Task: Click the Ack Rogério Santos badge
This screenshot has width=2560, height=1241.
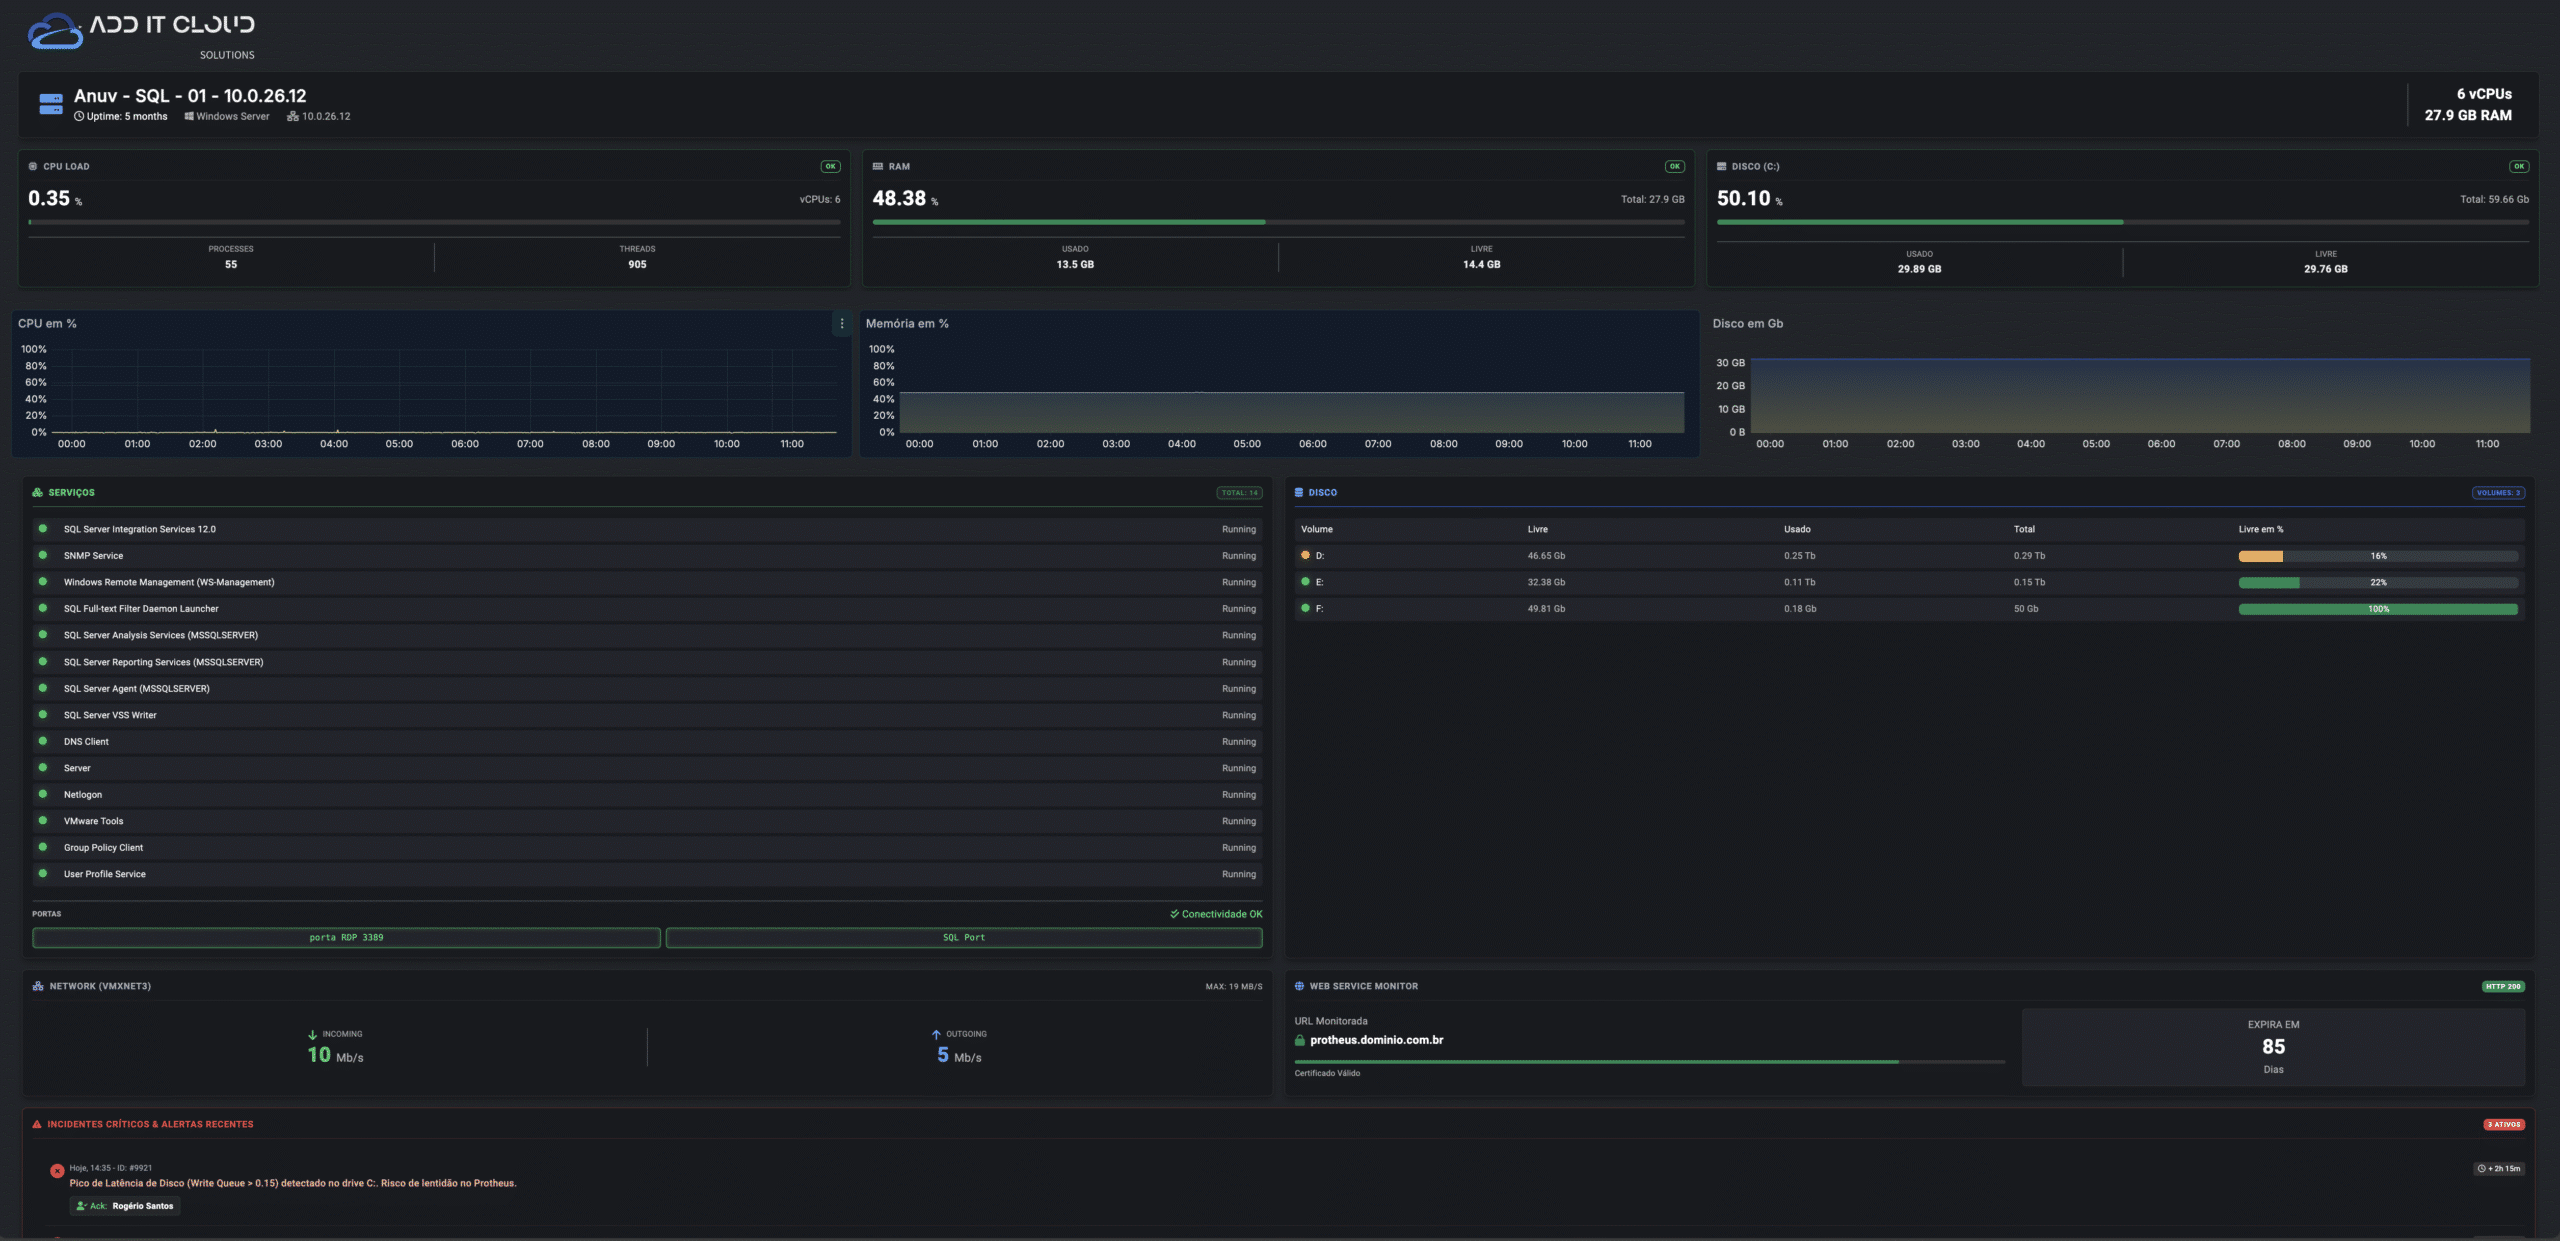Action: [x=125, y=1206]
